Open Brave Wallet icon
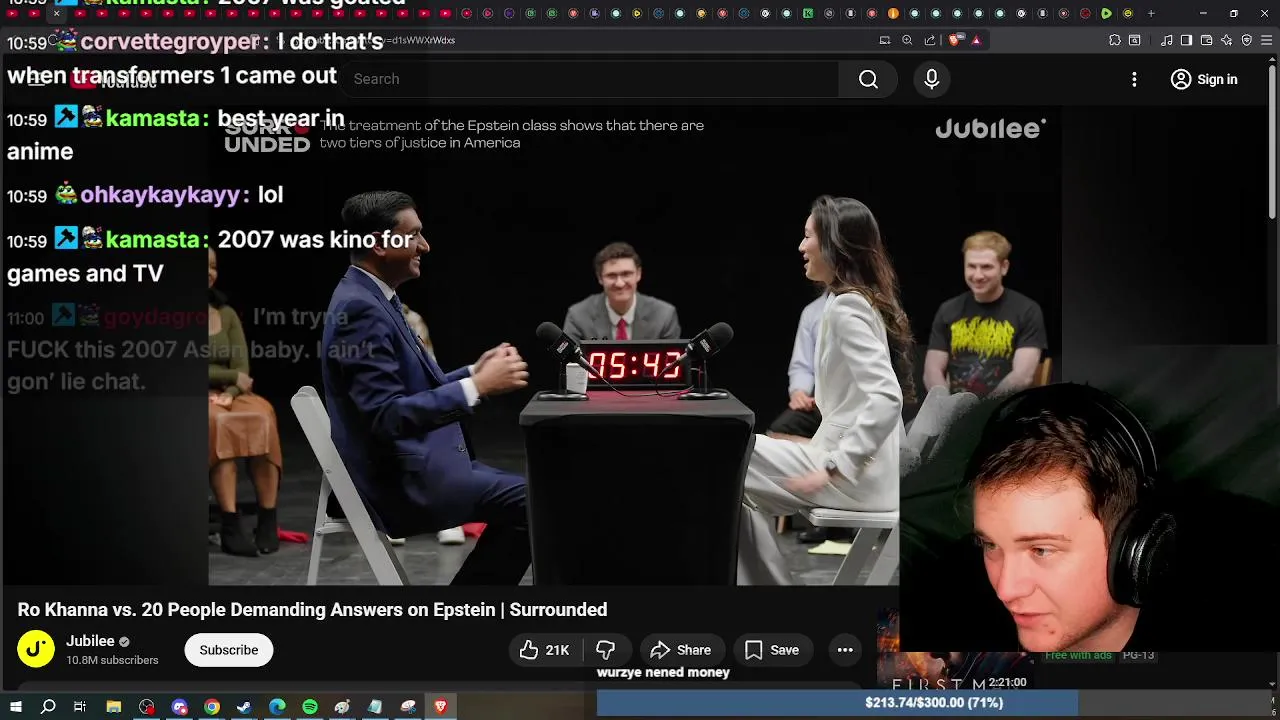The height and width of the screenshot is (720, 1280). coord(1207,40)
